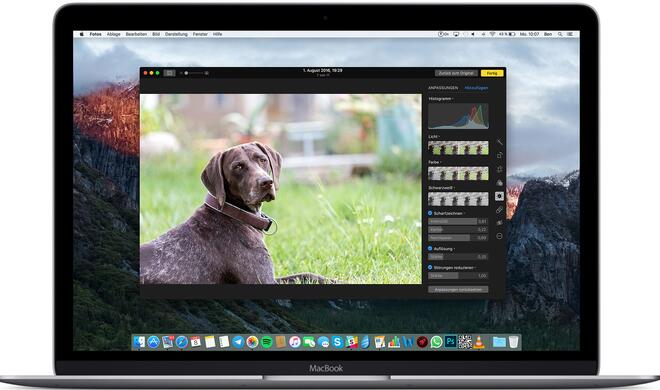This screenshot has width=660, height=390.
Task: Click the Intensität slider under Scharfzeichnen
Action: (458, 221)
